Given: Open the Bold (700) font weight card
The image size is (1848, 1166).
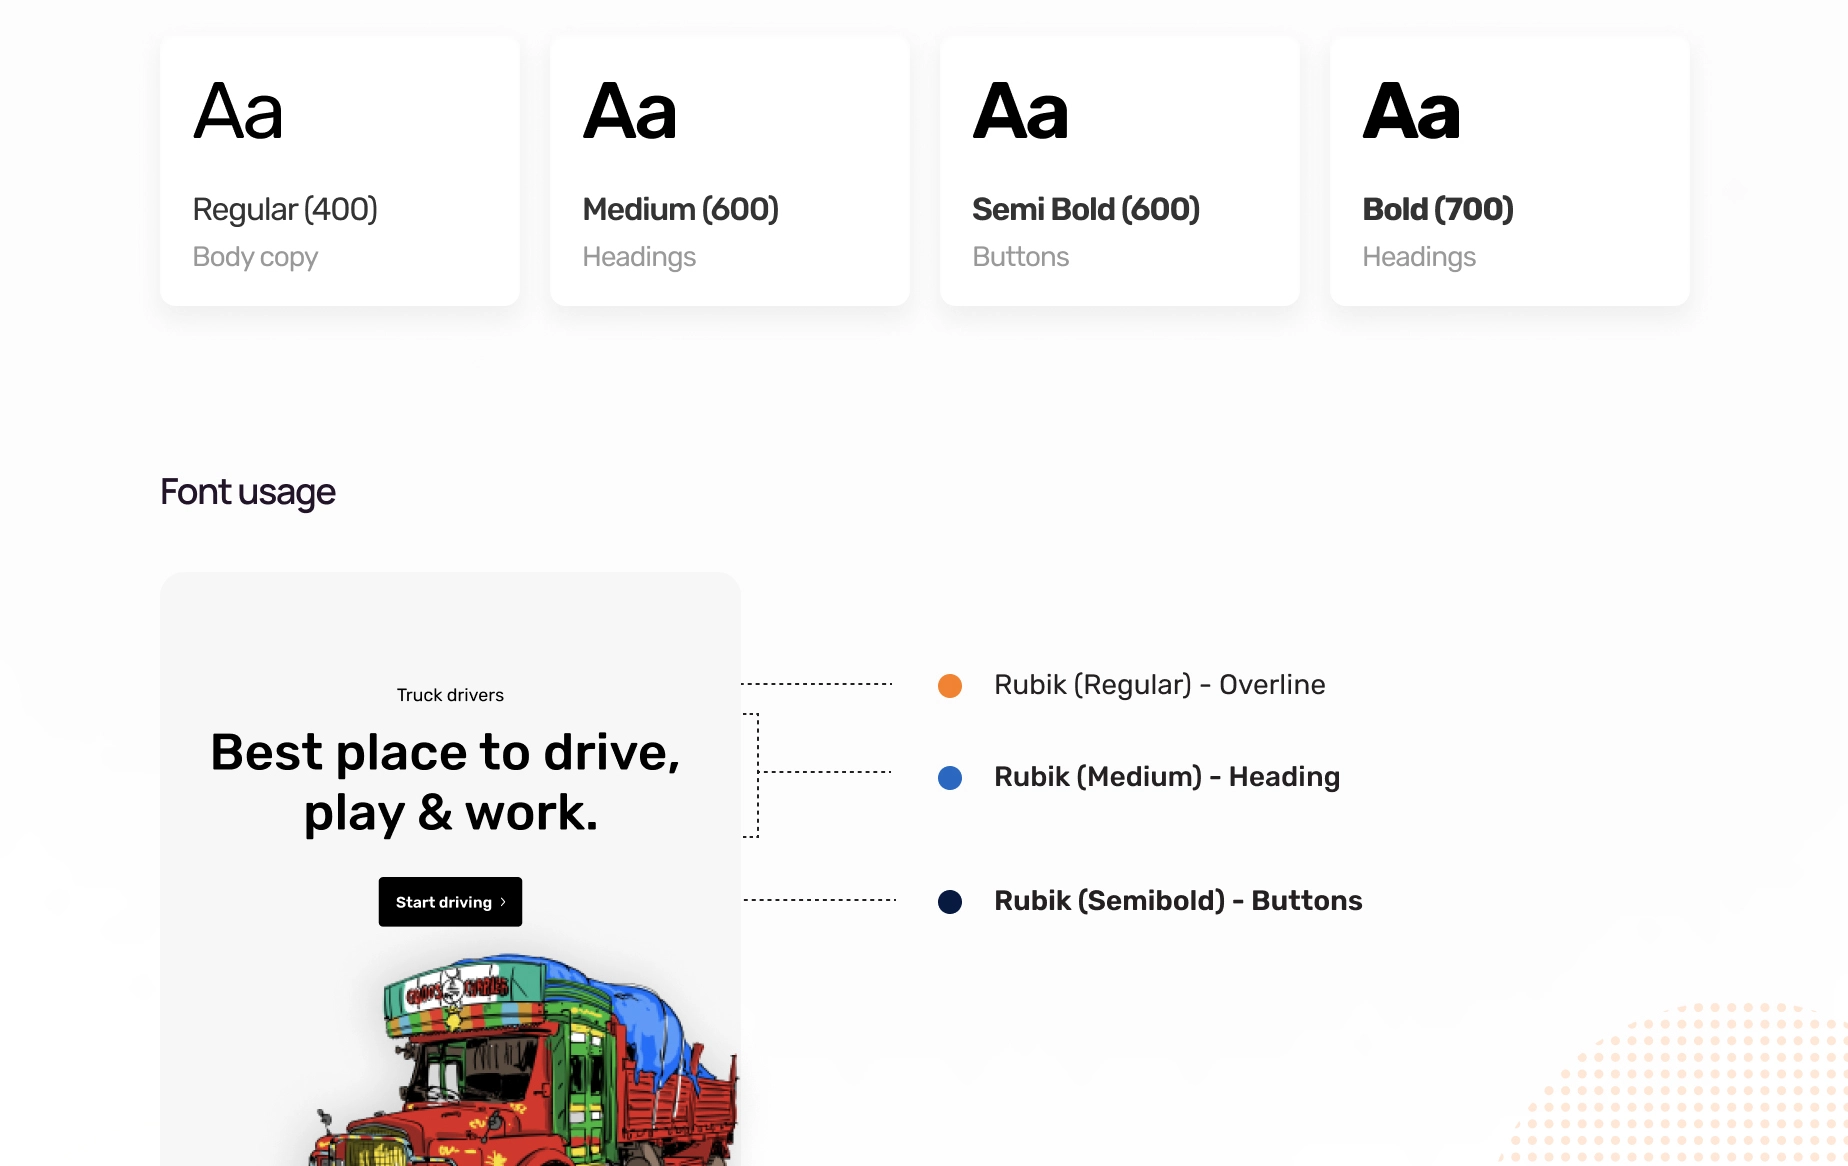Looking at the screenshot, I should [1510, 171].
